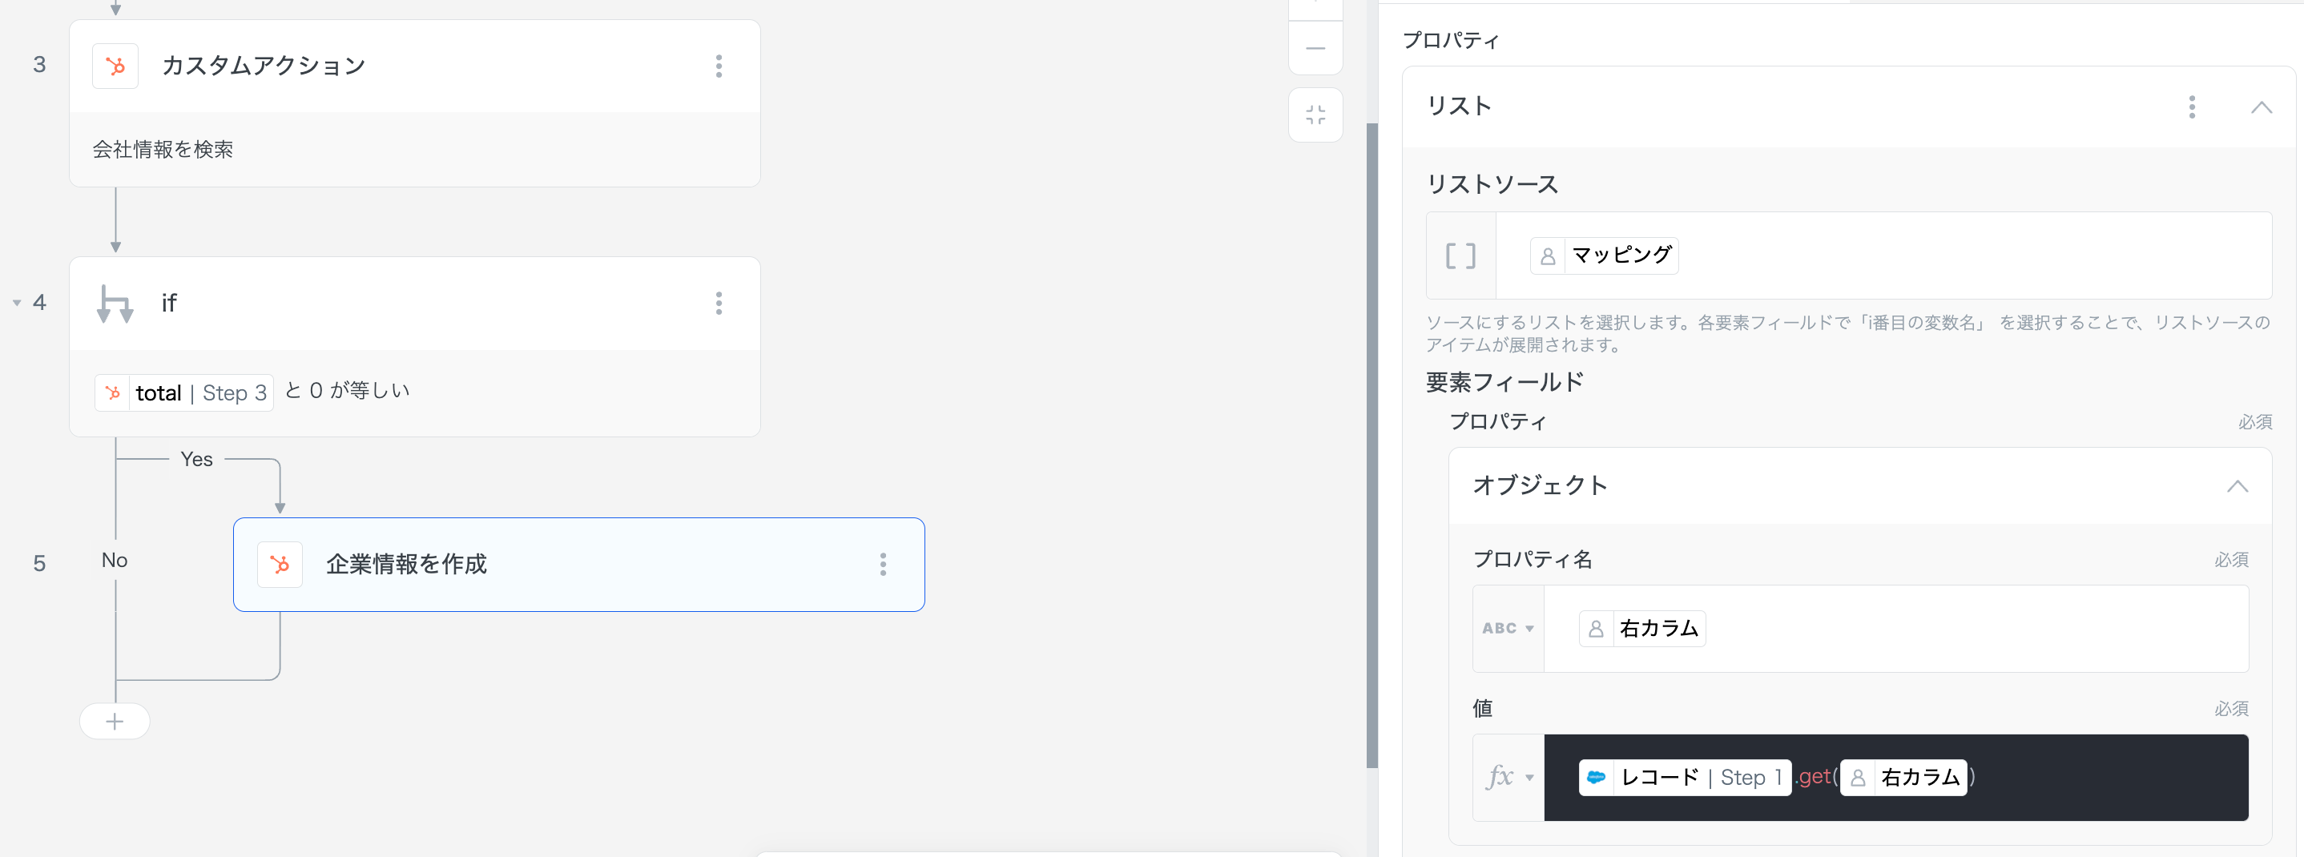Open the リスト section three-dot menu
This screenshot has width=2304, height=857.
click(x=2192, y=107)
